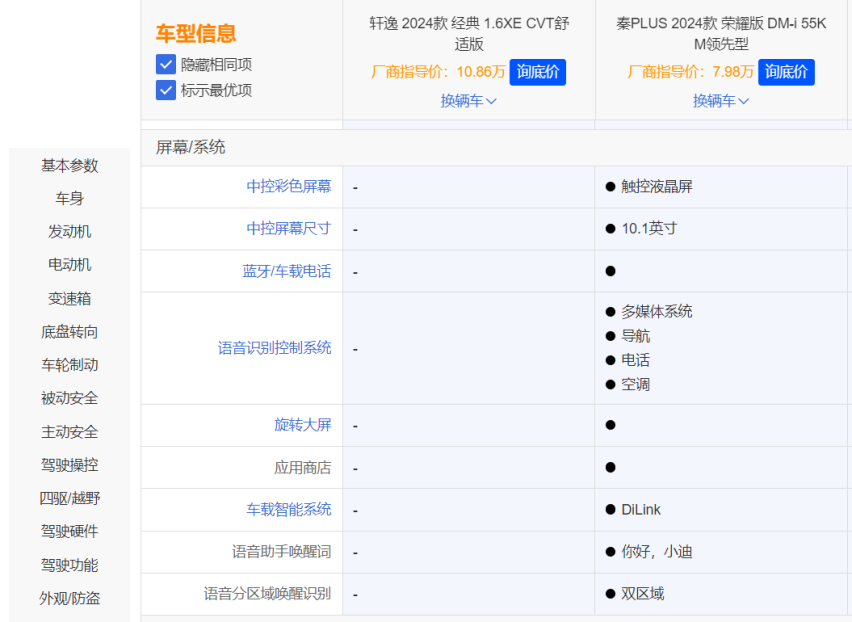
Task: Click the 多媒体系统 entry
Action: (x=656, y=311)
